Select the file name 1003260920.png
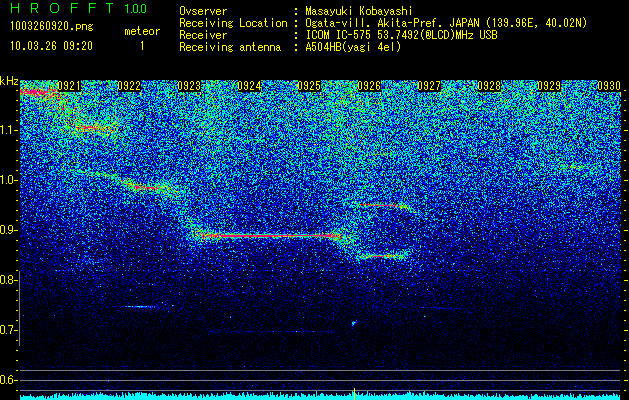Image resolution: width=629 pixels, height=400 pixels. pos(52,27)
